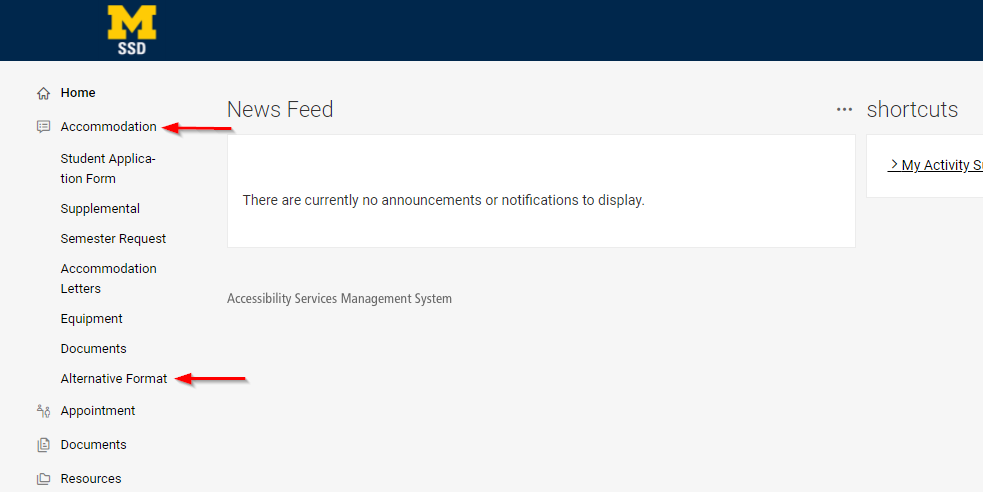
Task: Expand the Appointment menu
Action: [98, 411]
